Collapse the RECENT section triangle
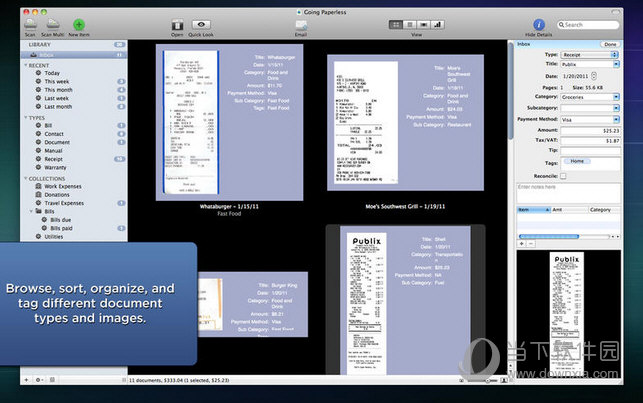Viewport: 643px width, 403px height. pyautogui.click(x=25, y=66)
